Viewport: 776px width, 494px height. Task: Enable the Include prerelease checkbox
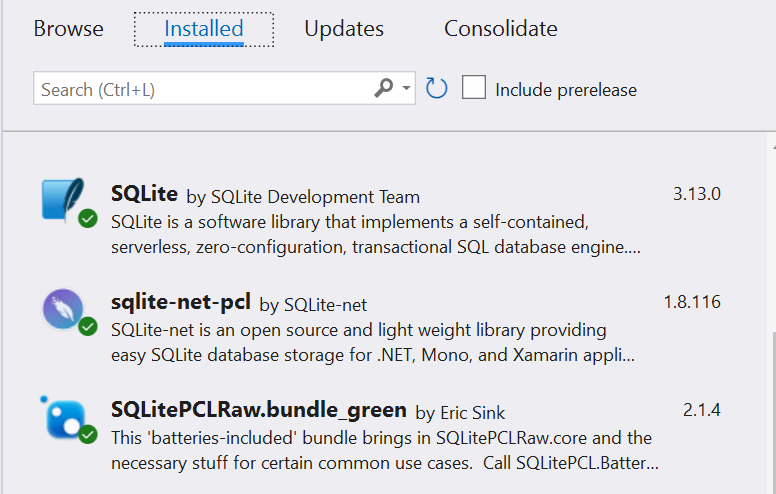[474, 88]
